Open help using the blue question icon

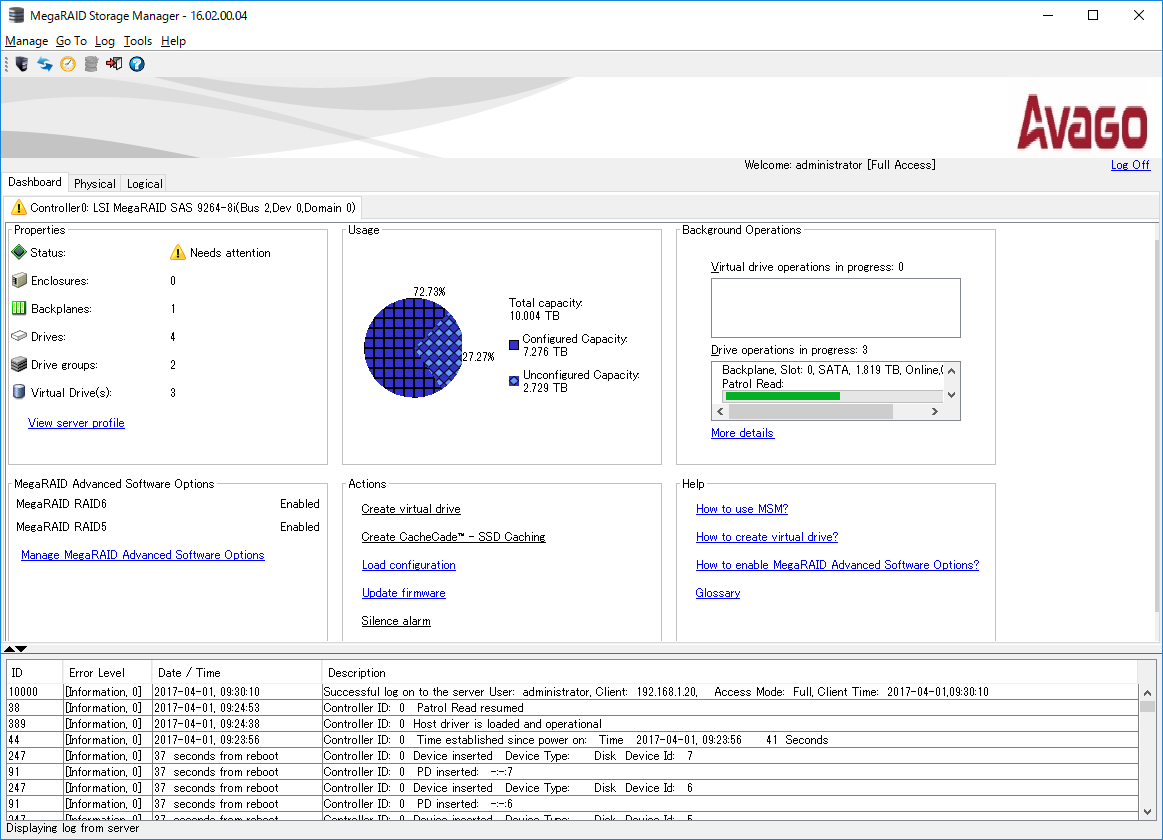[137, 64]
